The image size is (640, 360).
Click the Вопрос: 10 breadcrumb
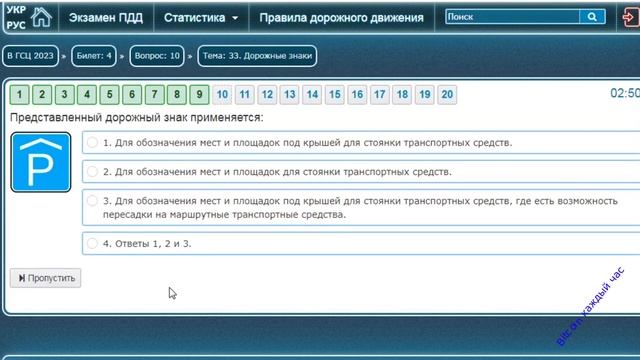click(x=157, y=56)
